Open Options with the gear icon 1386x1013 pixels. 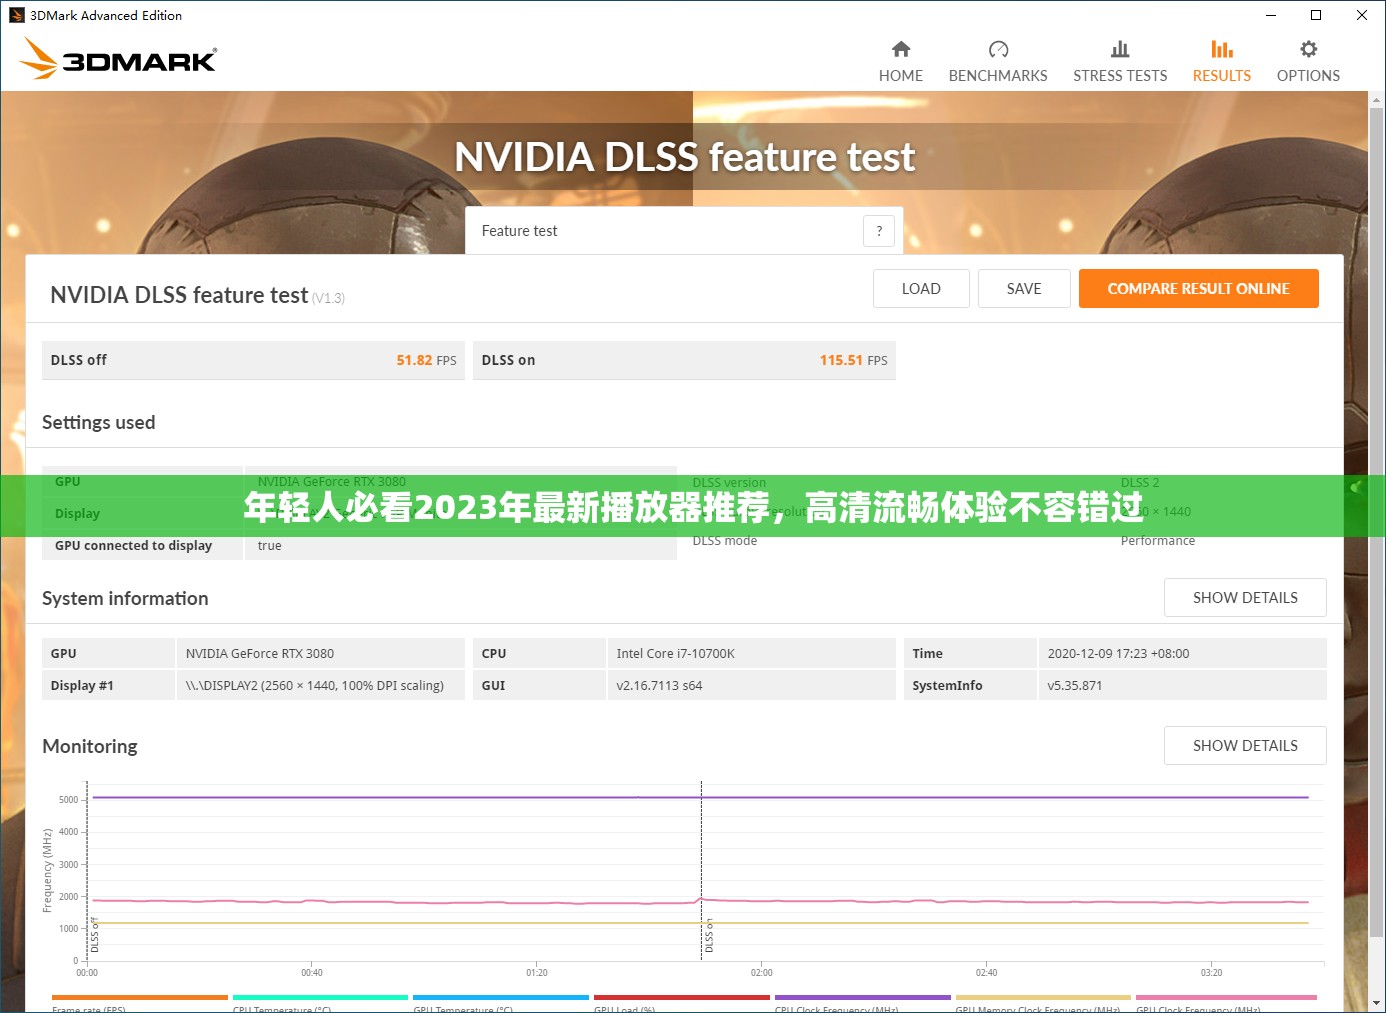1308,49
